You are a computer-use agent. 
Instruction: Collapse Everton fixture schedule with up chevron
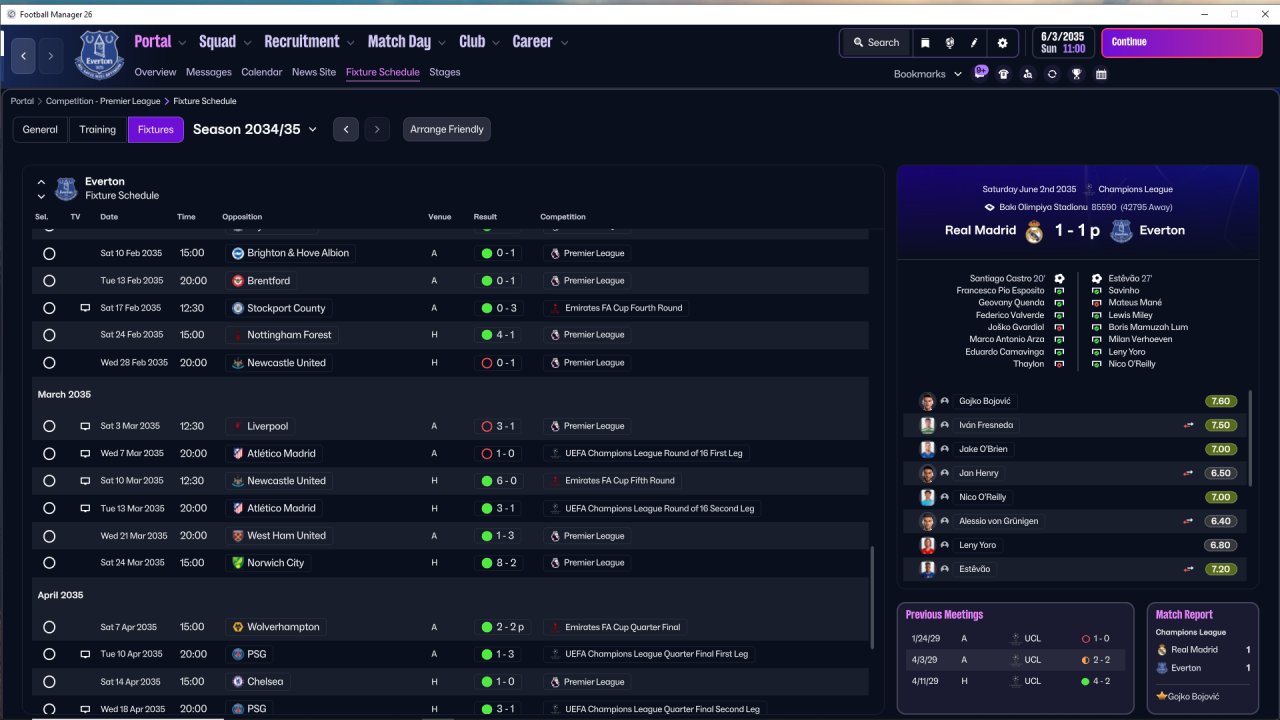click(x=41, y=183)
